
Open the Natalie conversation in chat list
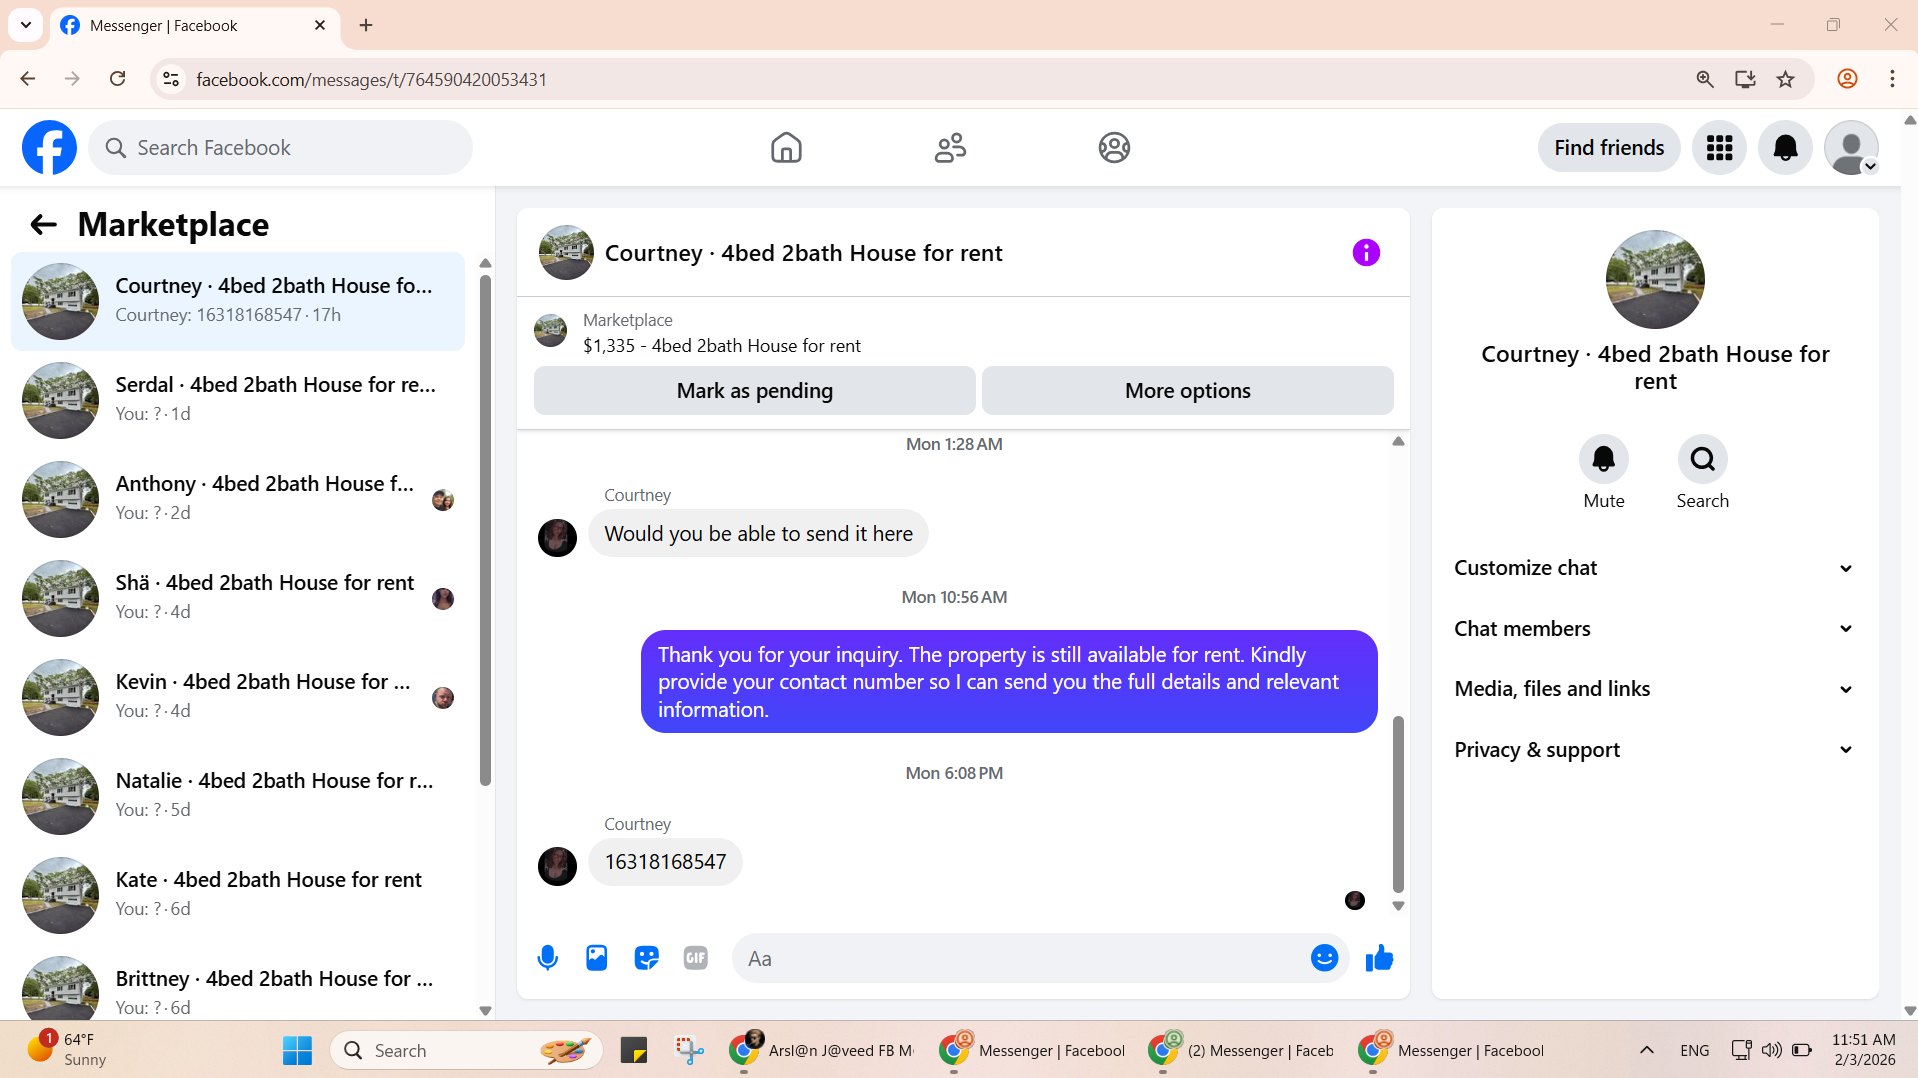(x=238, y=796)
